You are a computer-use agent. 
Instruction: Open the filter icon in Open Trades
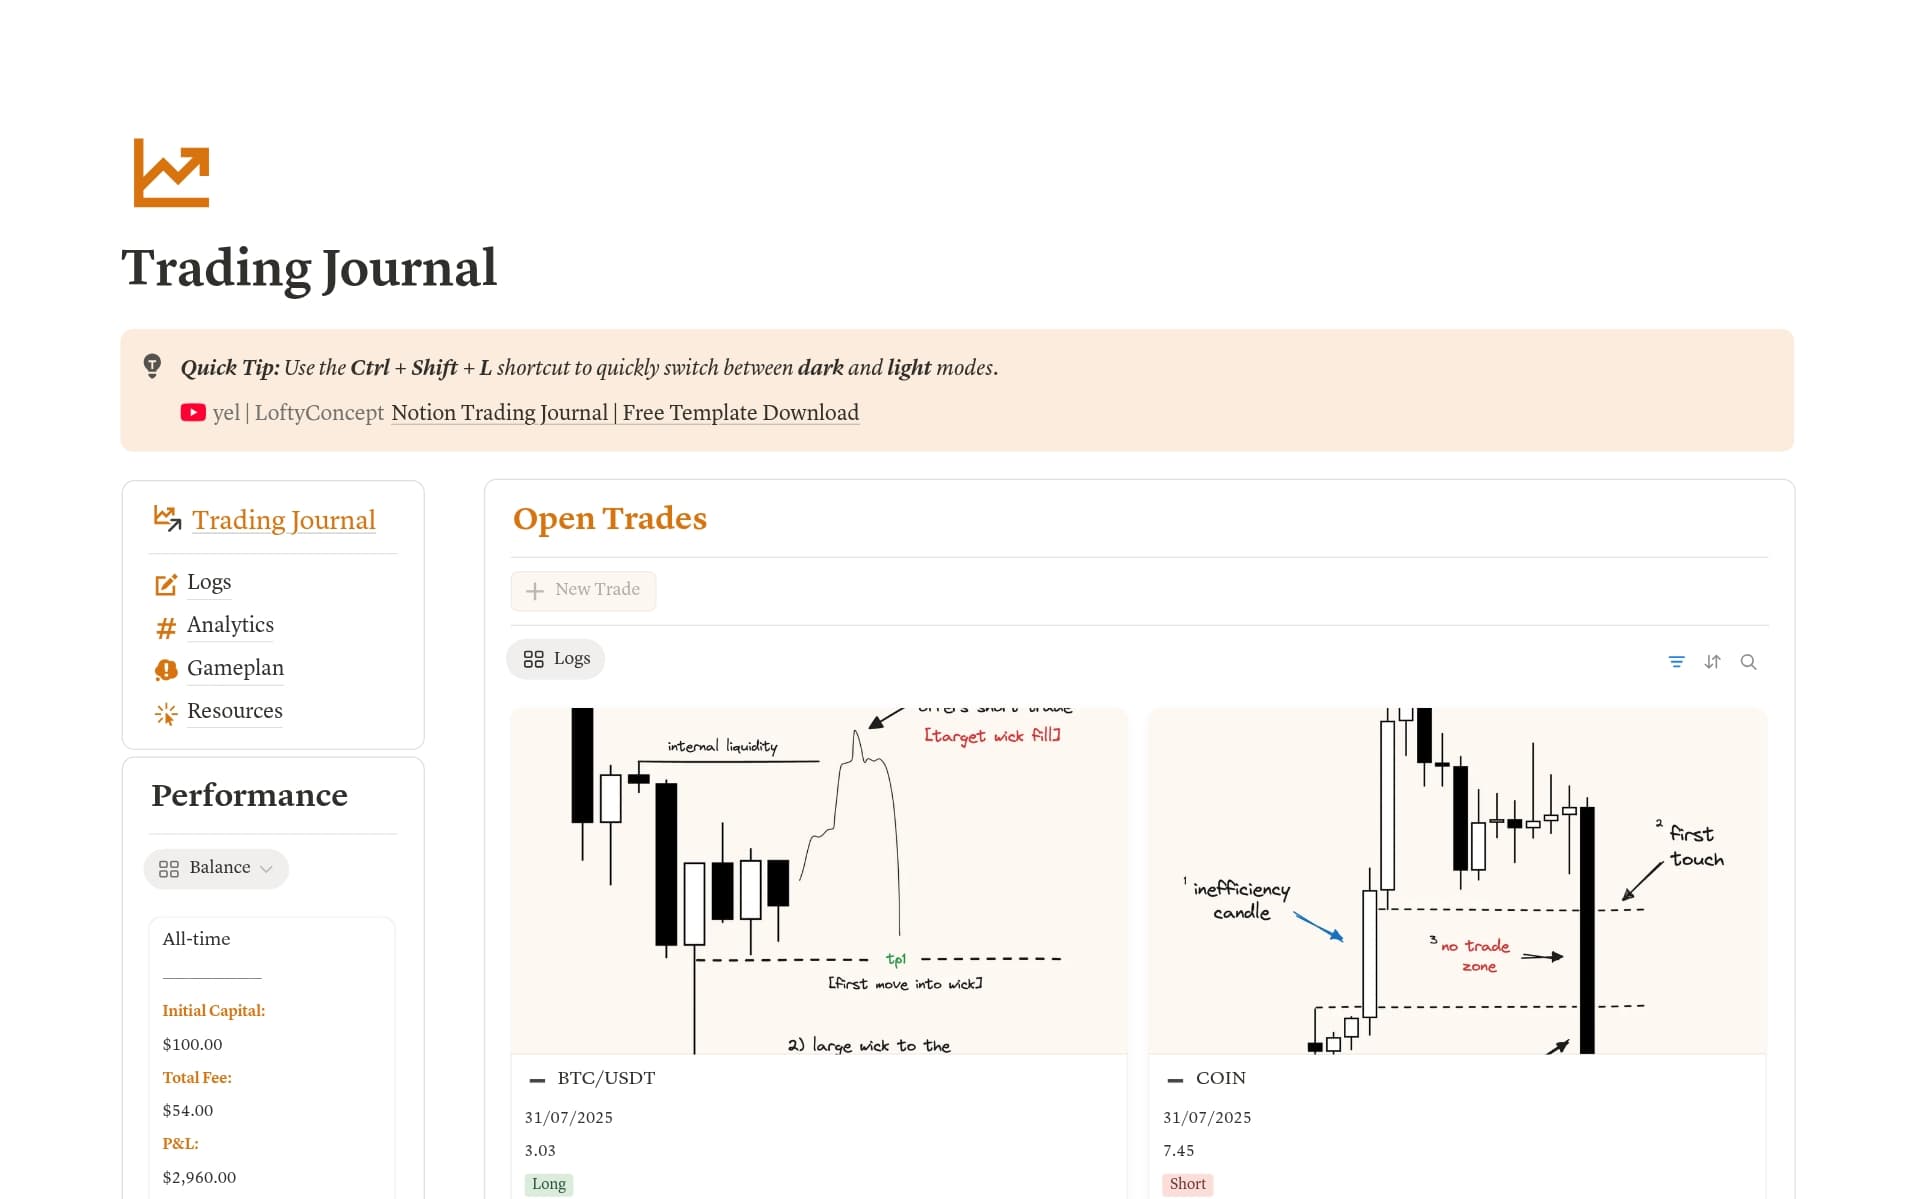[x=1676, y=661]
